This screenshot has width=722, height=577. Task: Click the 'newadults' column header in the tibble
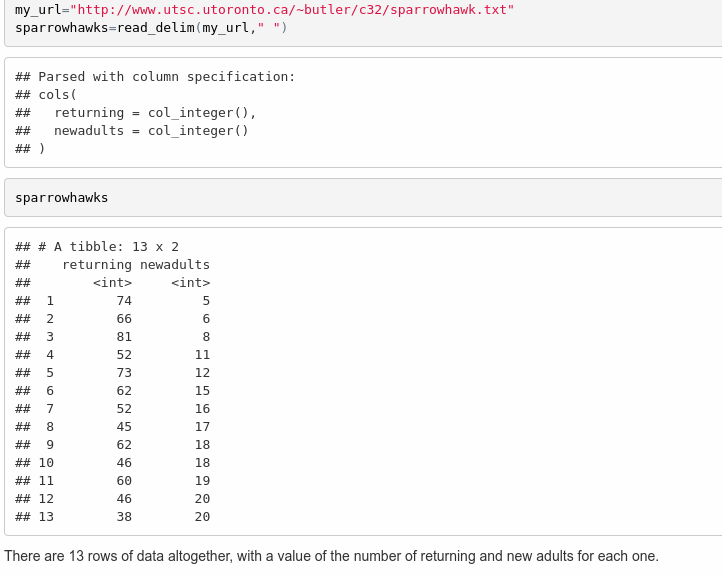tap(175, 265)
